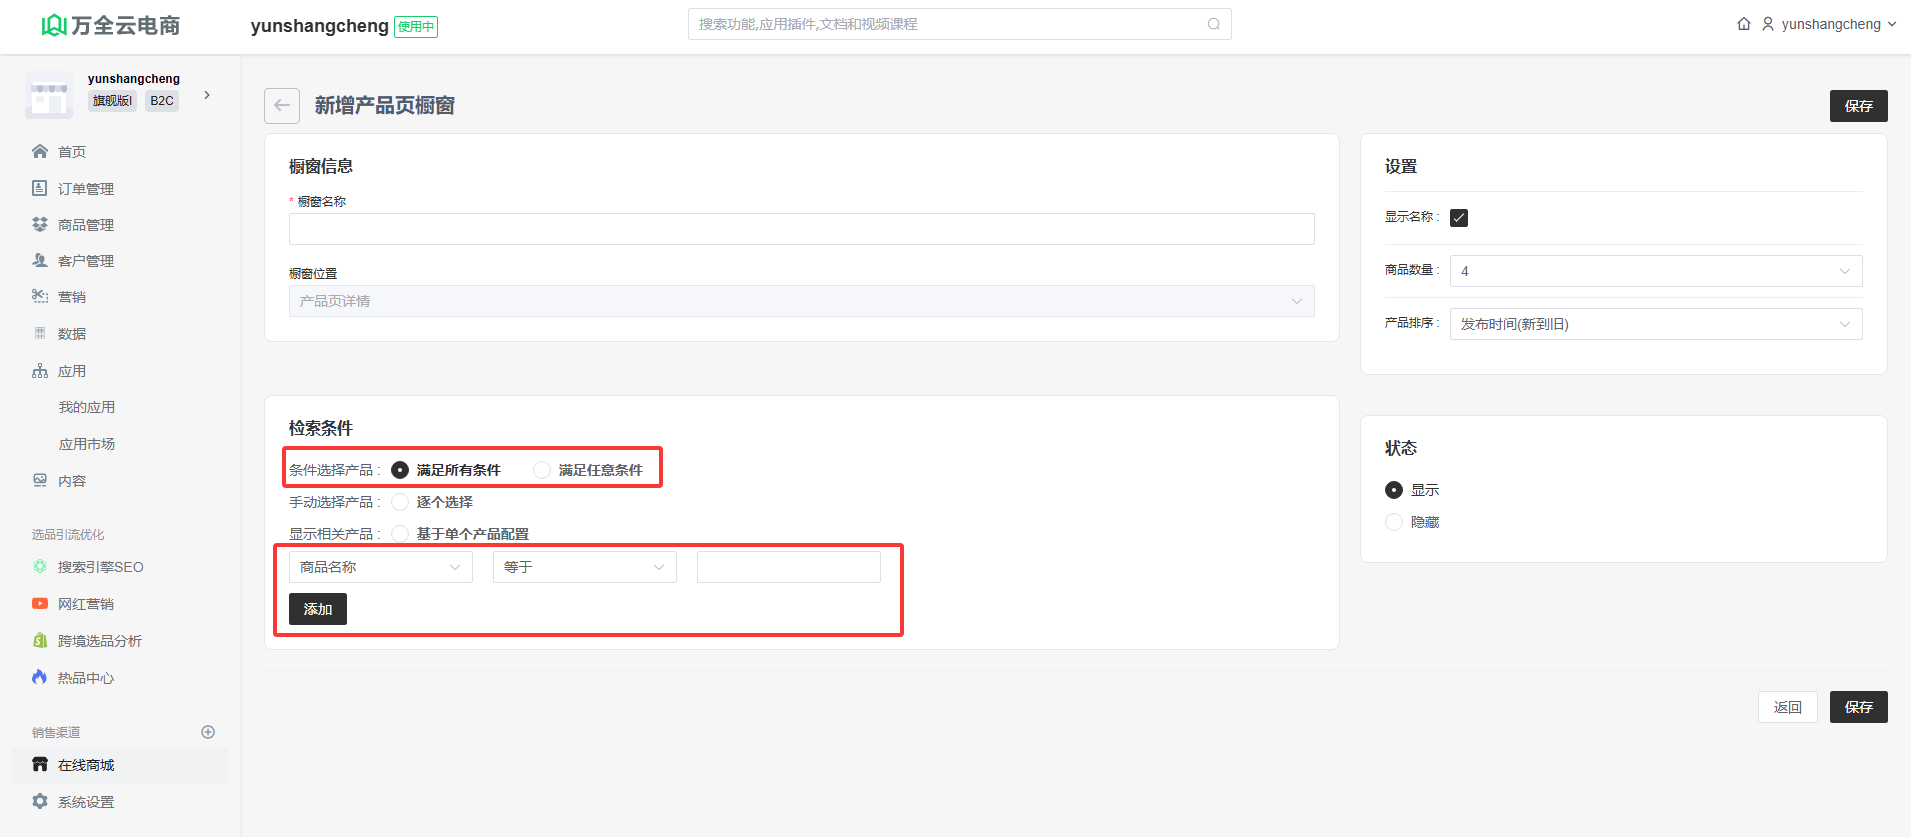1911x837 pixels.
Task: Expand the 产品排序 dropdown
Action: point(1655,324)
